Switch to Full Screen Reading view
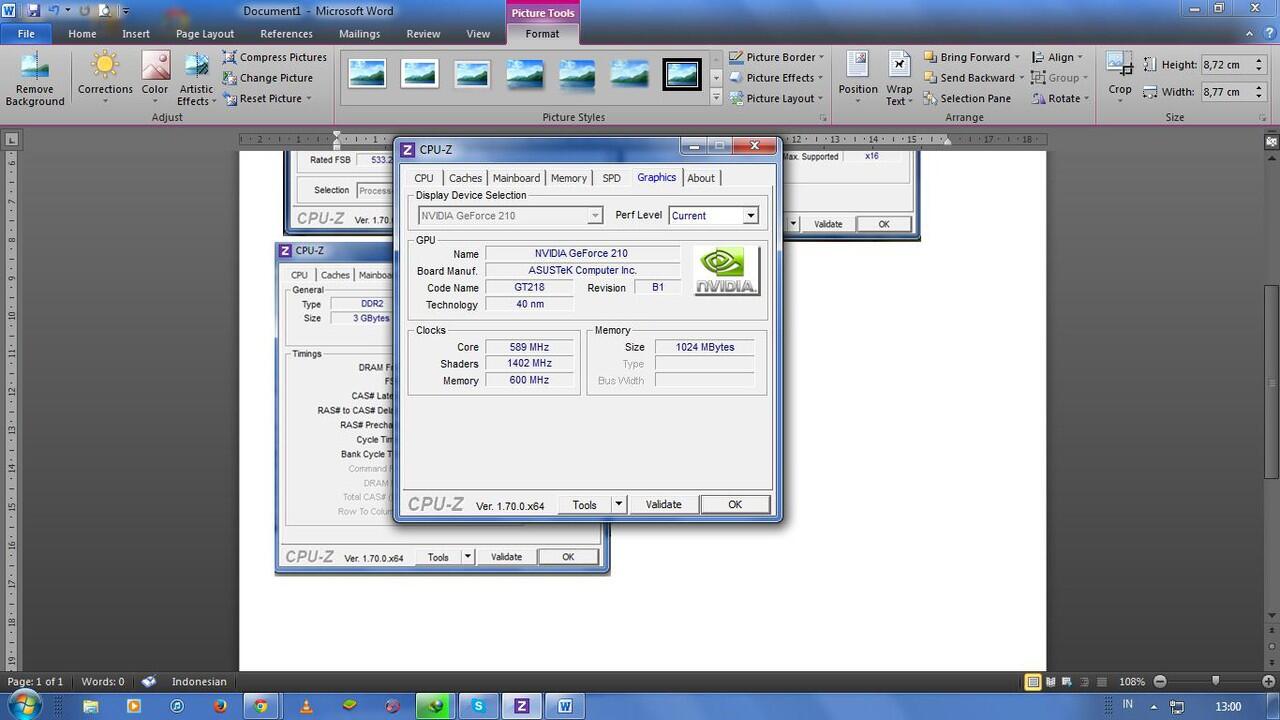Viewport: 1280px width, 720px height. 1051,682
